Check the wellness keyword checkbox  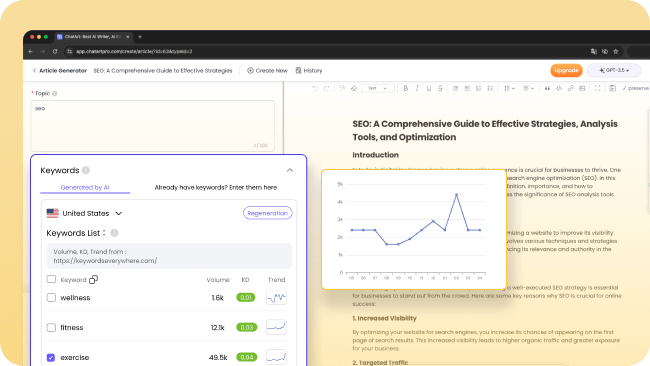click(x=51, y=298)
